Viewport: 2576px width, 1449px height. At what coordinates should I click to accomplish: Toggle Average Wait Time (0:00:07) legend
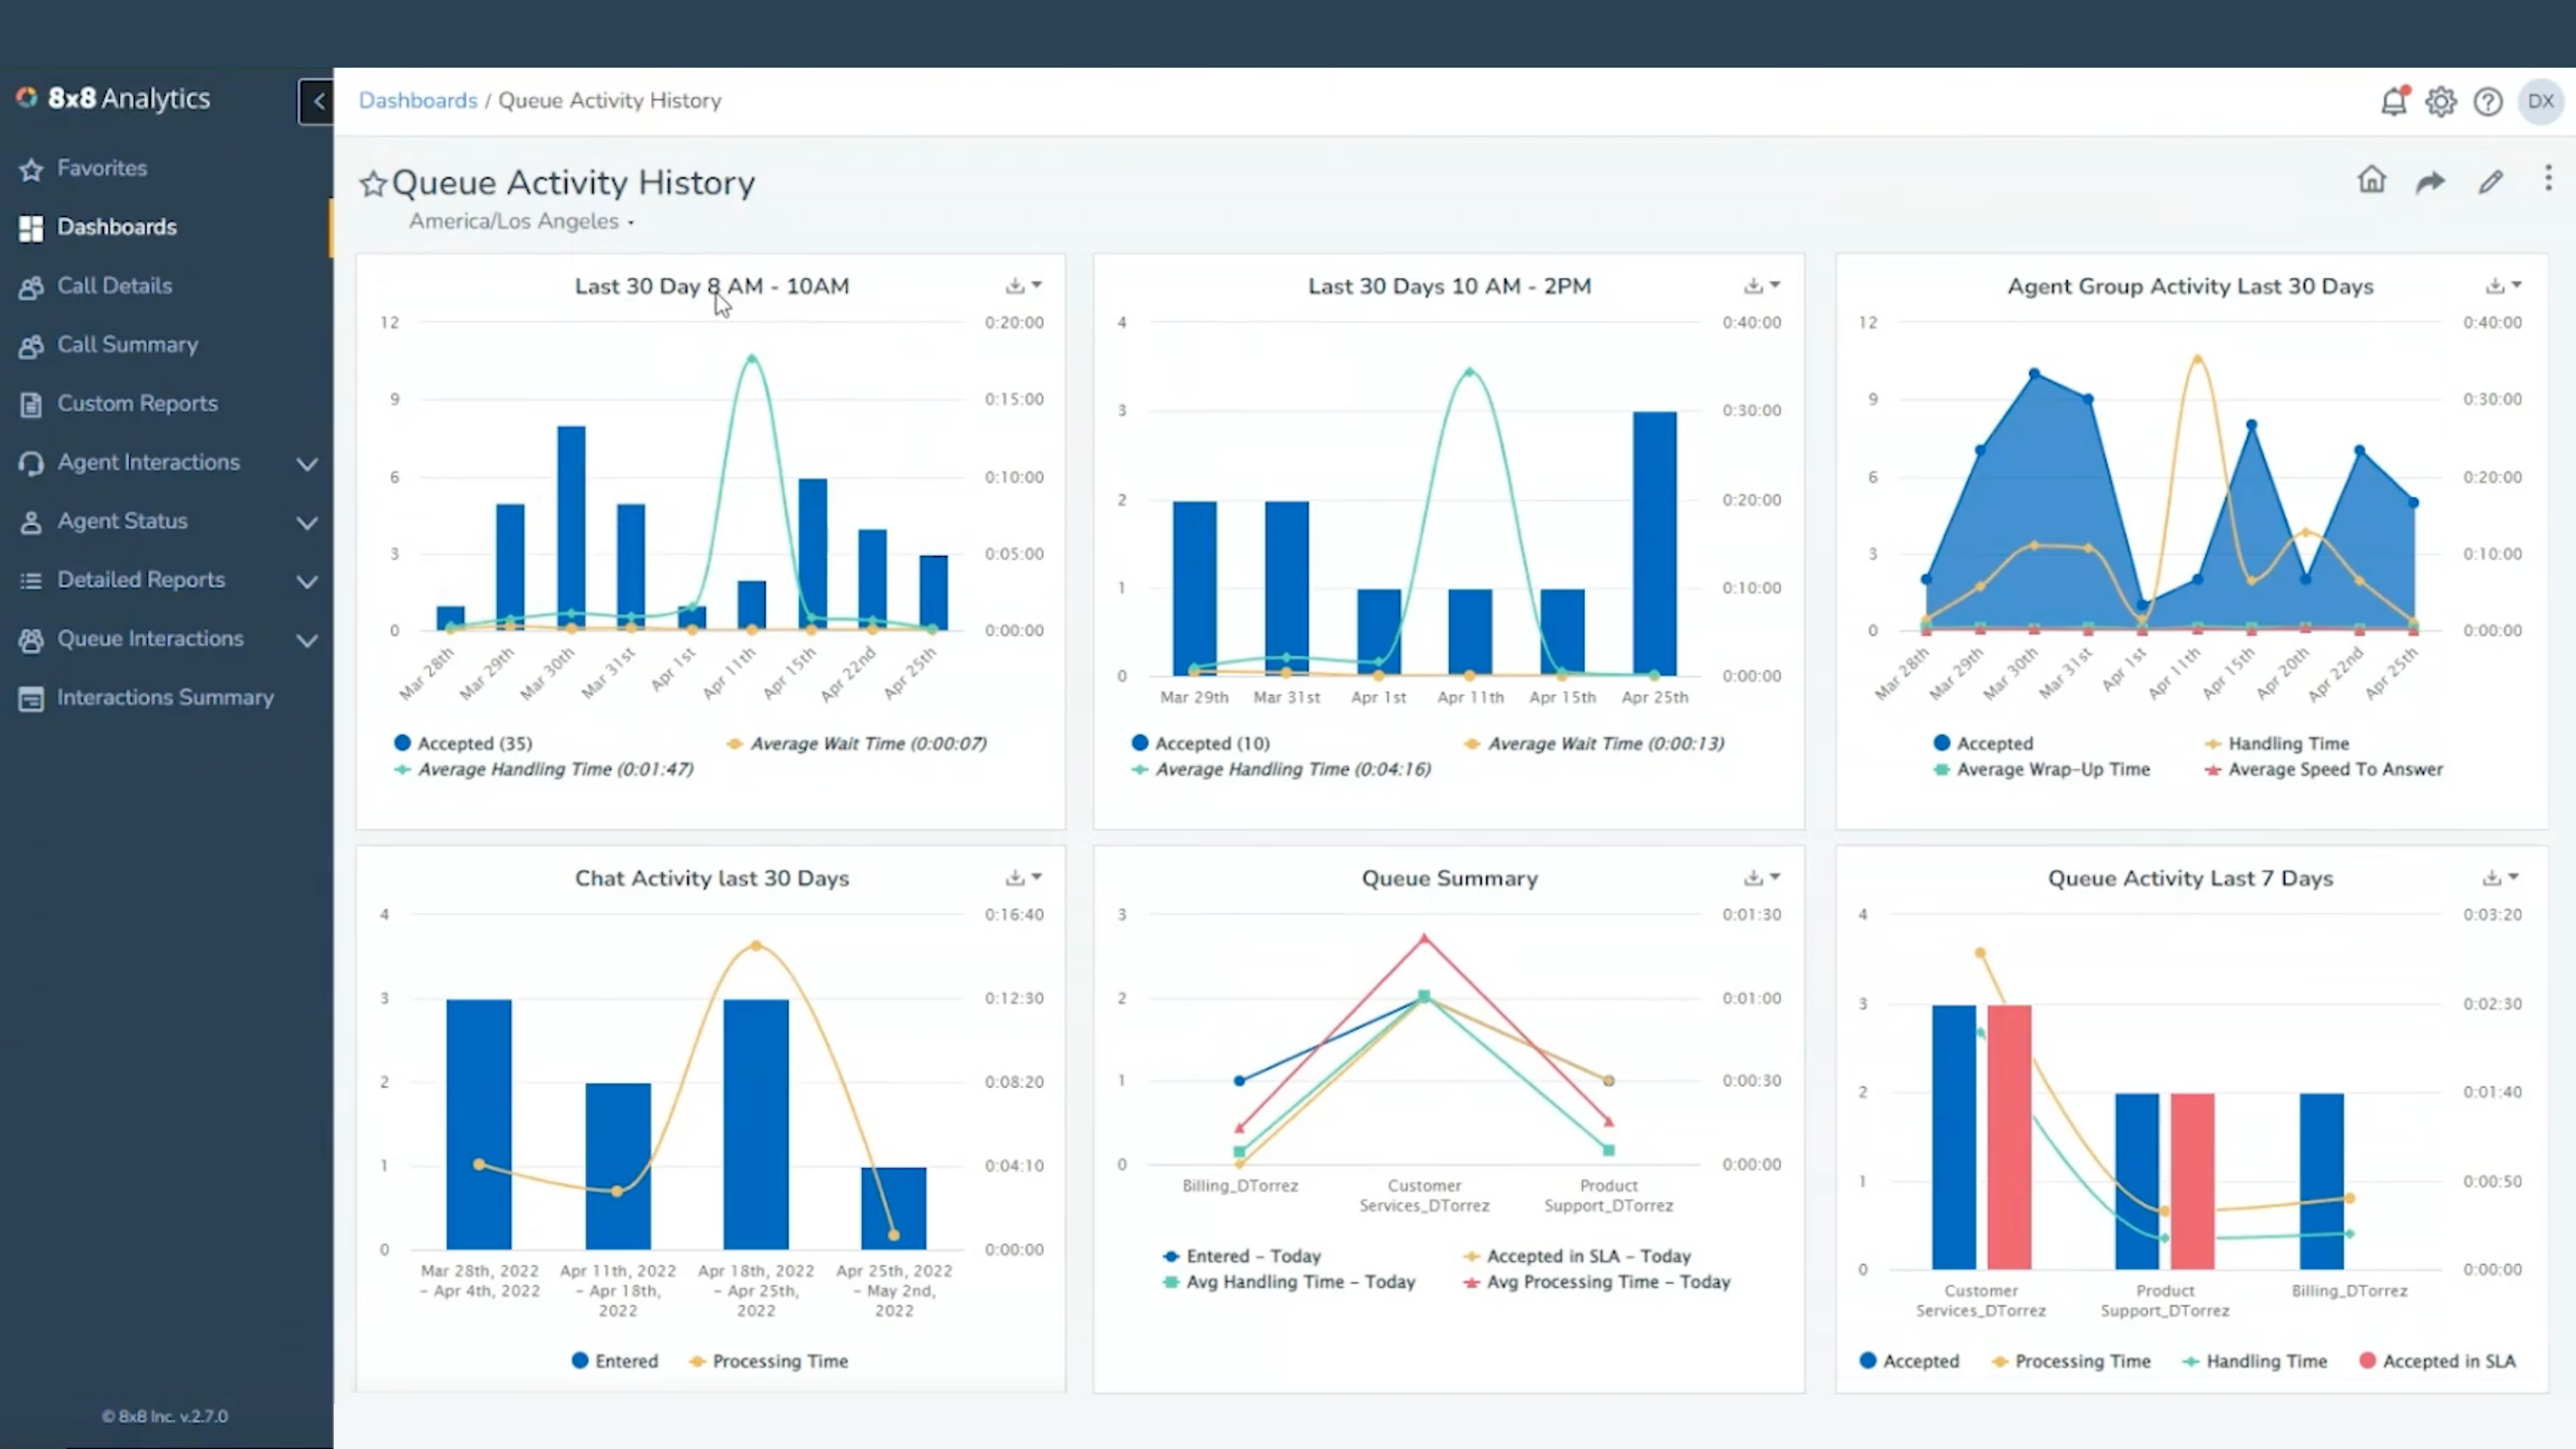coord(856,743)
